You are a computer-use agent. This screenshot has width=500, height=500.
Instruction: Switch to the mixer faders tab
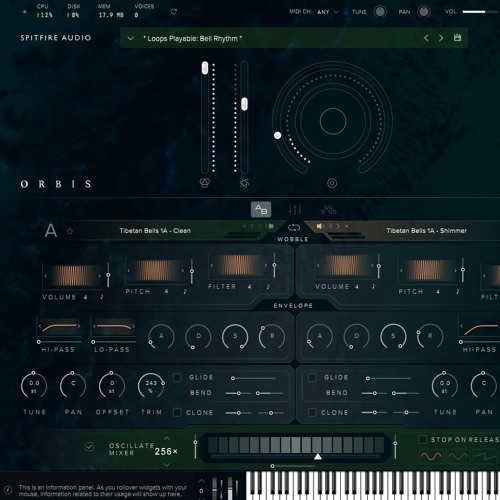pyautogui.click(x=295, y=210)
